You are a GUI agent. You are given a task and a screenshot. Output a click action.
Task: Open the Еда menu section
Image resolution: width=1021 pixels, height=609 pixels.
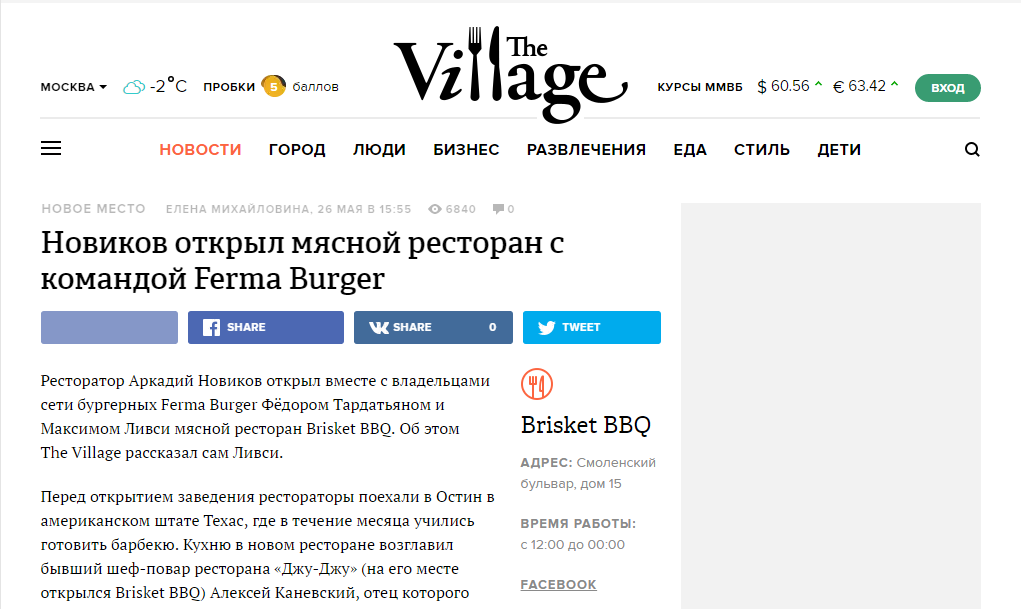(690, 150)
